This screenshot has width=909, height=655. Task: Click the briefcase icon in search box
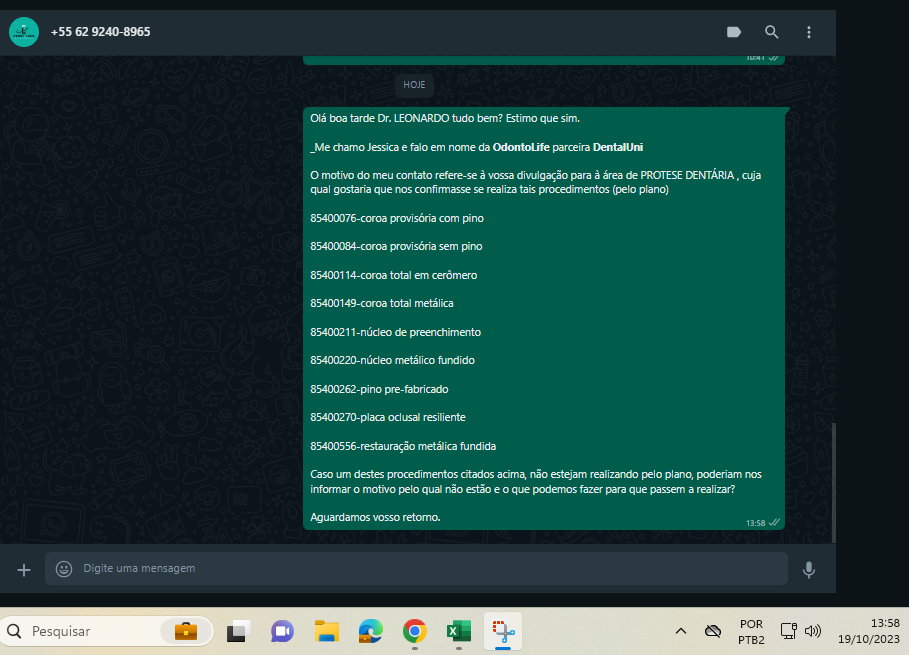(186, 631)
